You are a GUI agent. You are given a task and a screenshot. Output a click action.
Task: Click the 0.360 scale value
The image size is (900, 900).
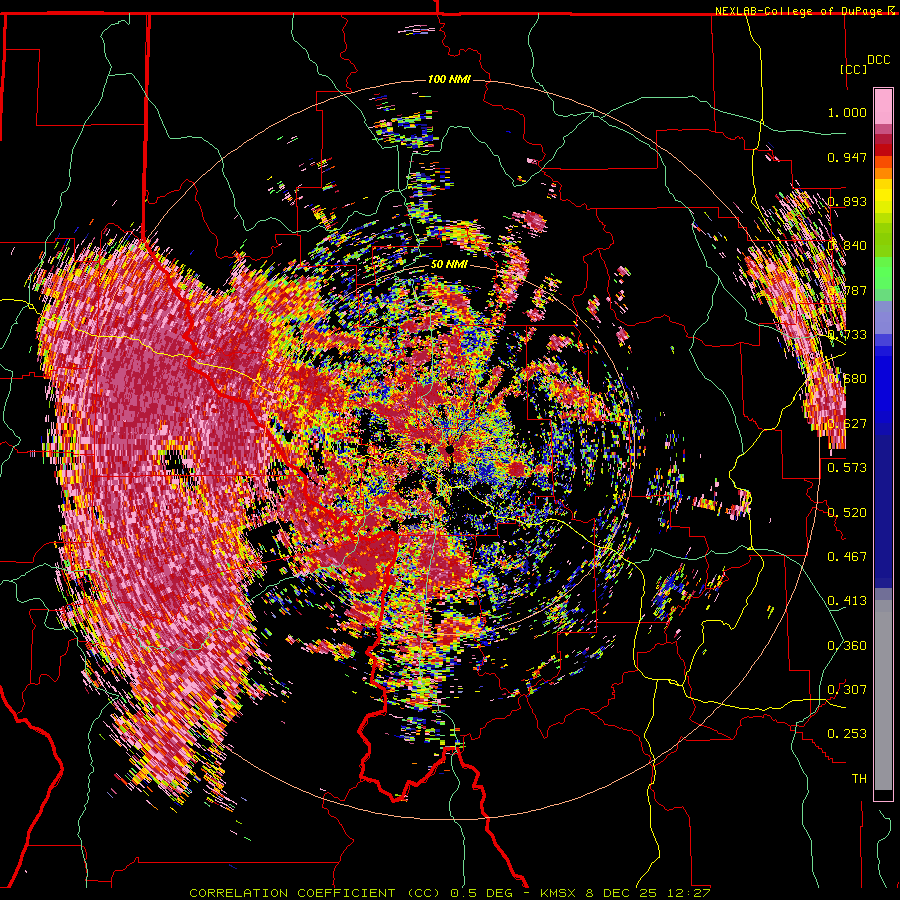pos(847,645)
